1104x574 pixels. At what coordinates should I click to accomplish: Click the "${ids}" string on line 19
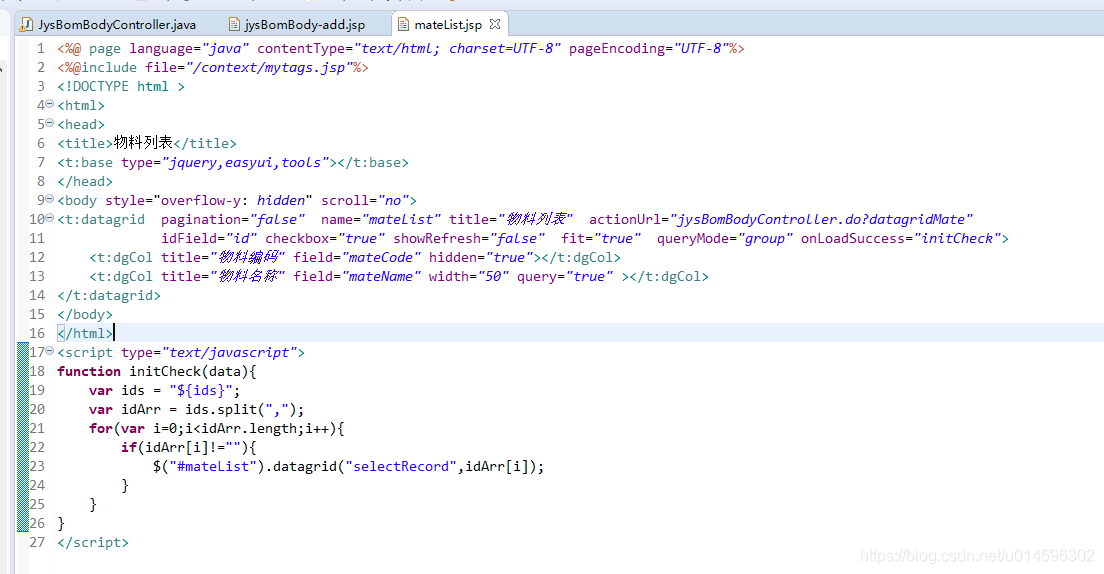(201, 390)
